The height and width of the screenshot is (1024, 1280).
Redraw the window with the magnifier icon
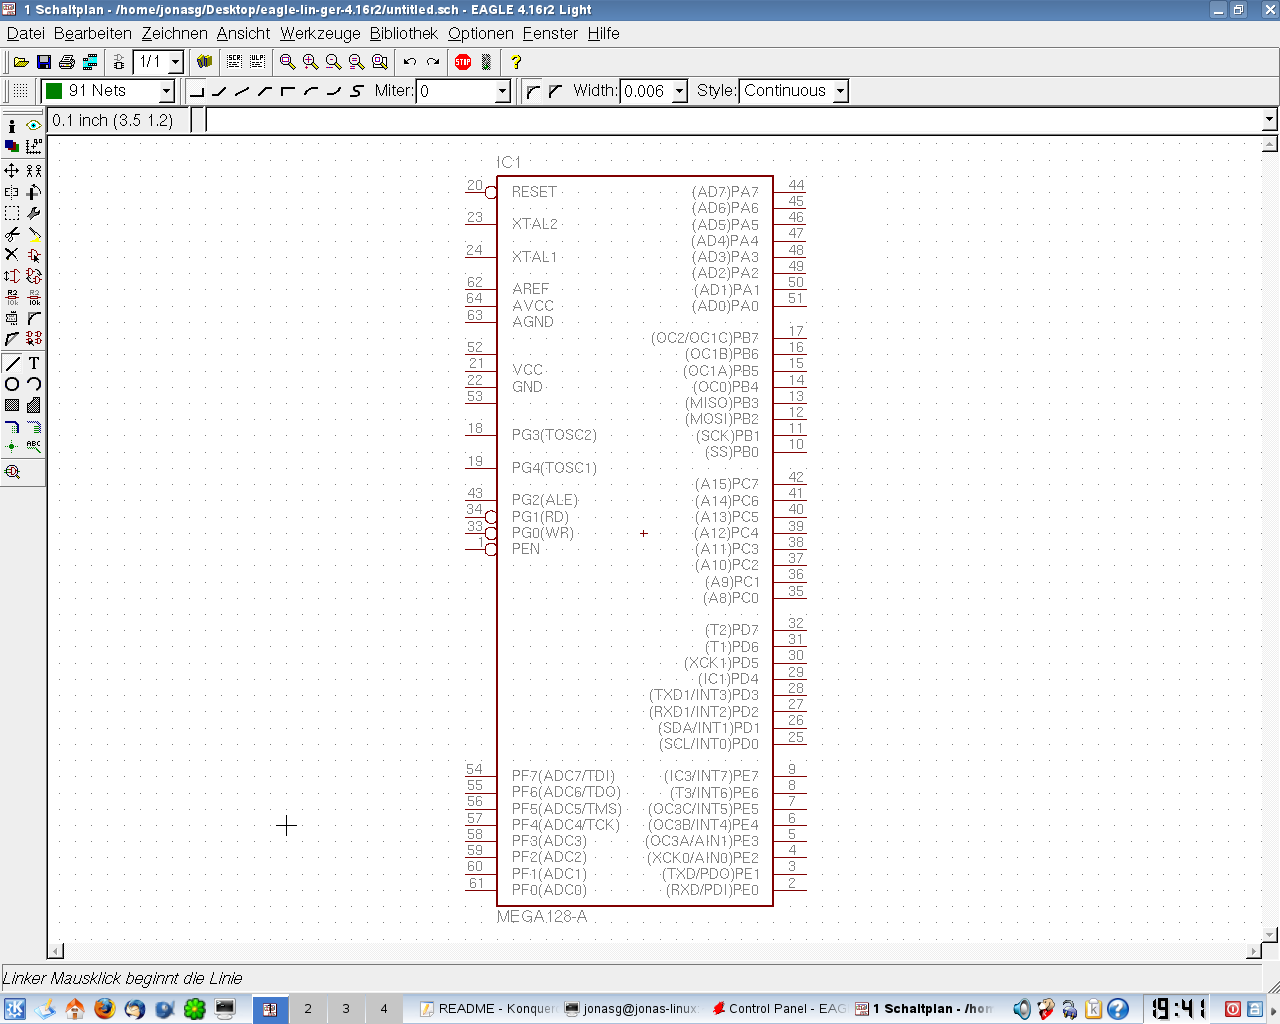click(x=356, y=62)
